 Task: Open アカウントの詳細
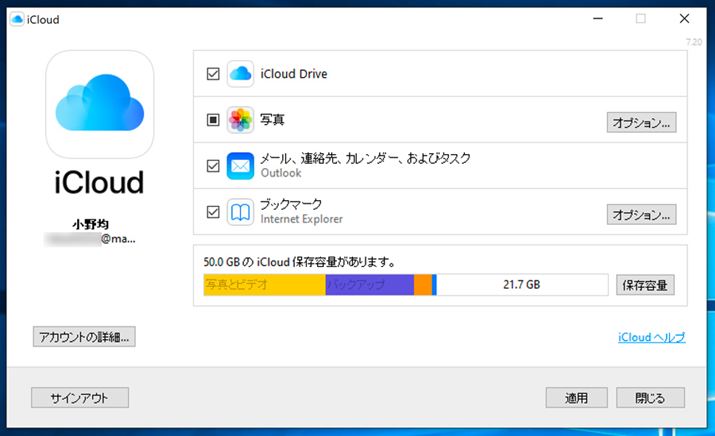[84, 337]
